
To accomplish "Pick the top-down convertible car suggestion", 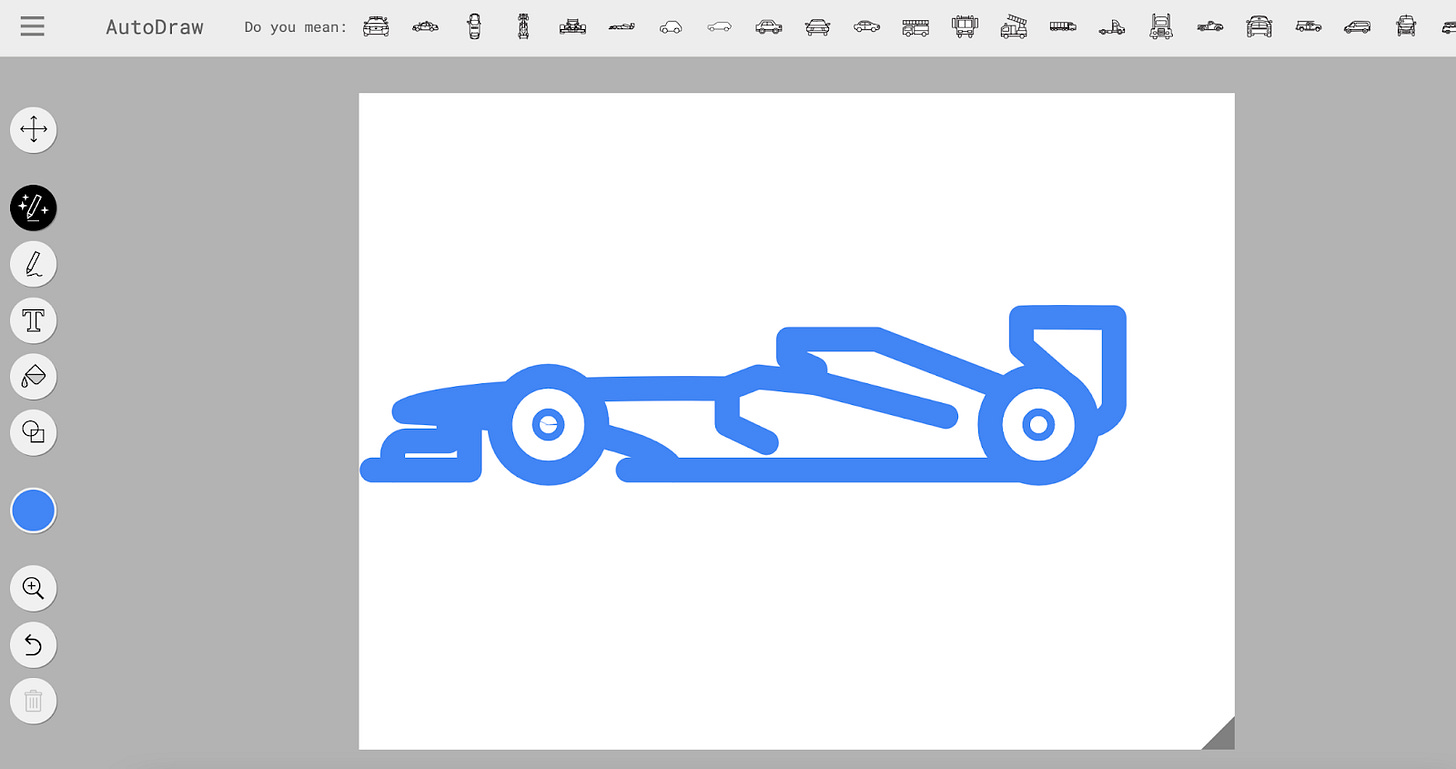I will 474,26.
